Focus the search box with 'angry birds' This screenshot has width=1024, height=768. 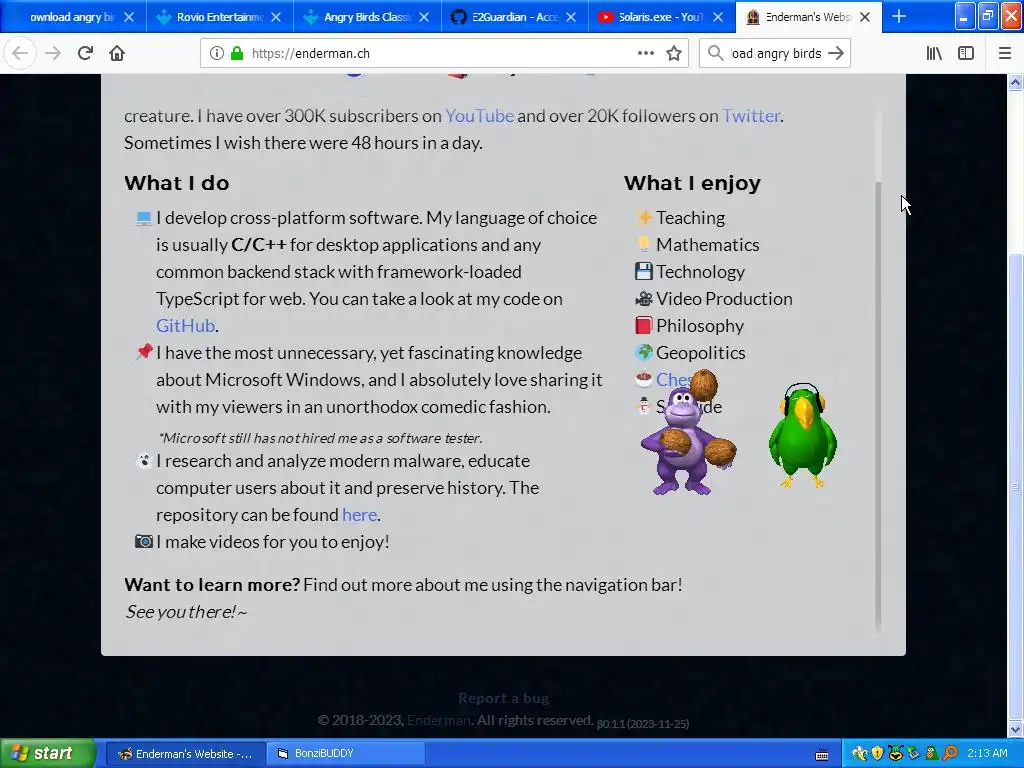click(x=775, y=53)
